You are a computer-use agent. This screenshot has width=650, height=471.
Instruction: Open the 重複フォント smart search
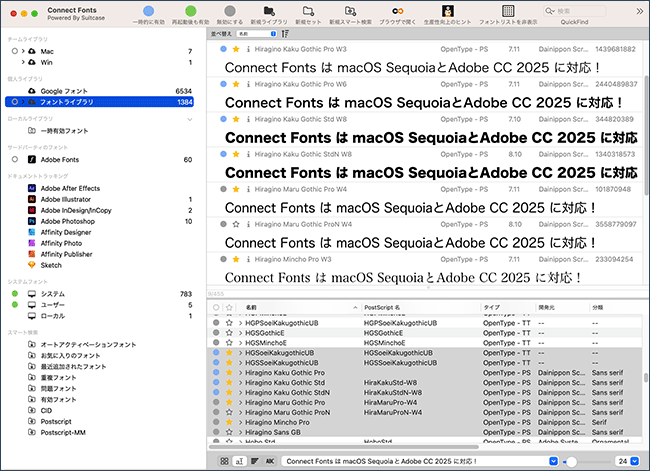99,377
